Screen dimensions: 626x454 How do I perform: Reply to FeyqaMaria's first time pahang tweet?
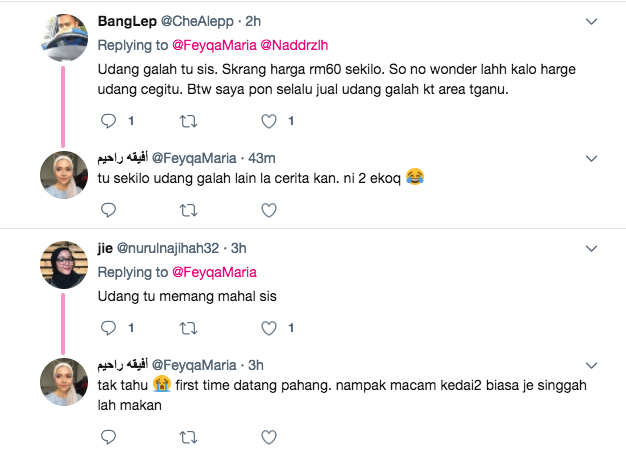[x=111, y=436]
